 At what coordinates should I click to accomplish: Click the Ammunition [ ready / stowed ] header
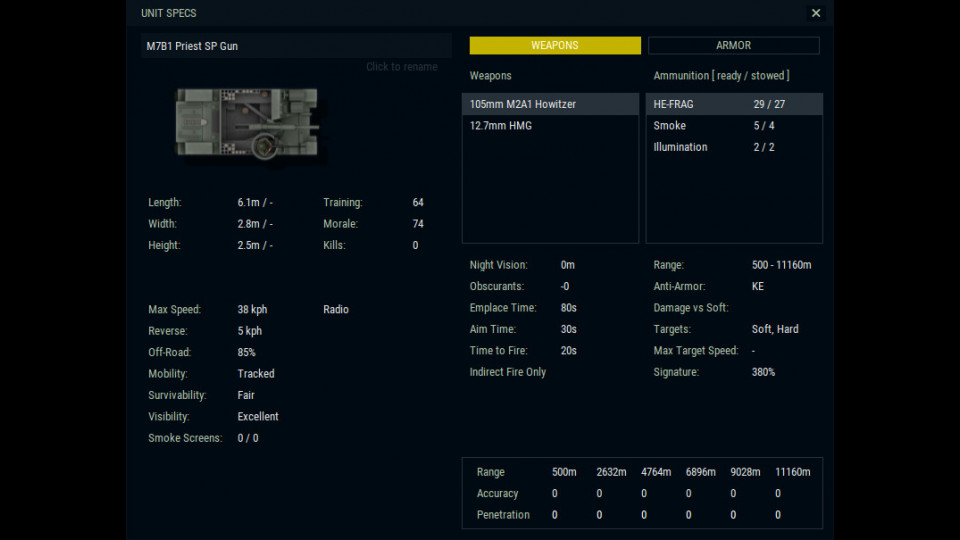(x=721, y=76)
